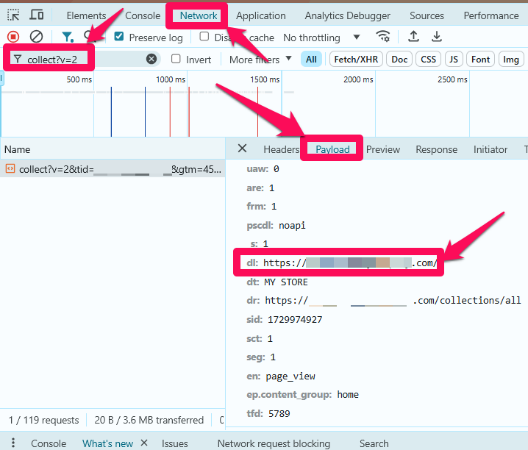528x450 pixels.
Task: Click the 1000 ms timeline marker
Action: 170,79
